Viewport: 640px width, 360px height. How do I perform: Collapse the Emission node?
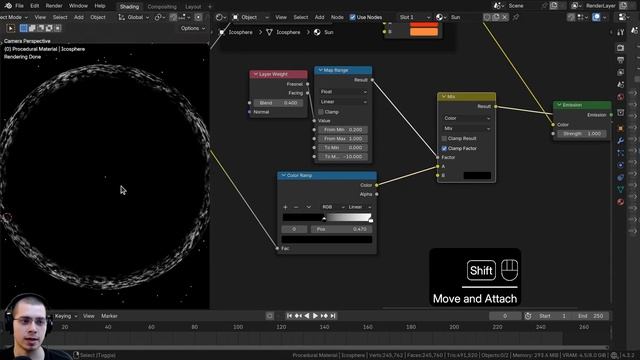click(559, 105)
